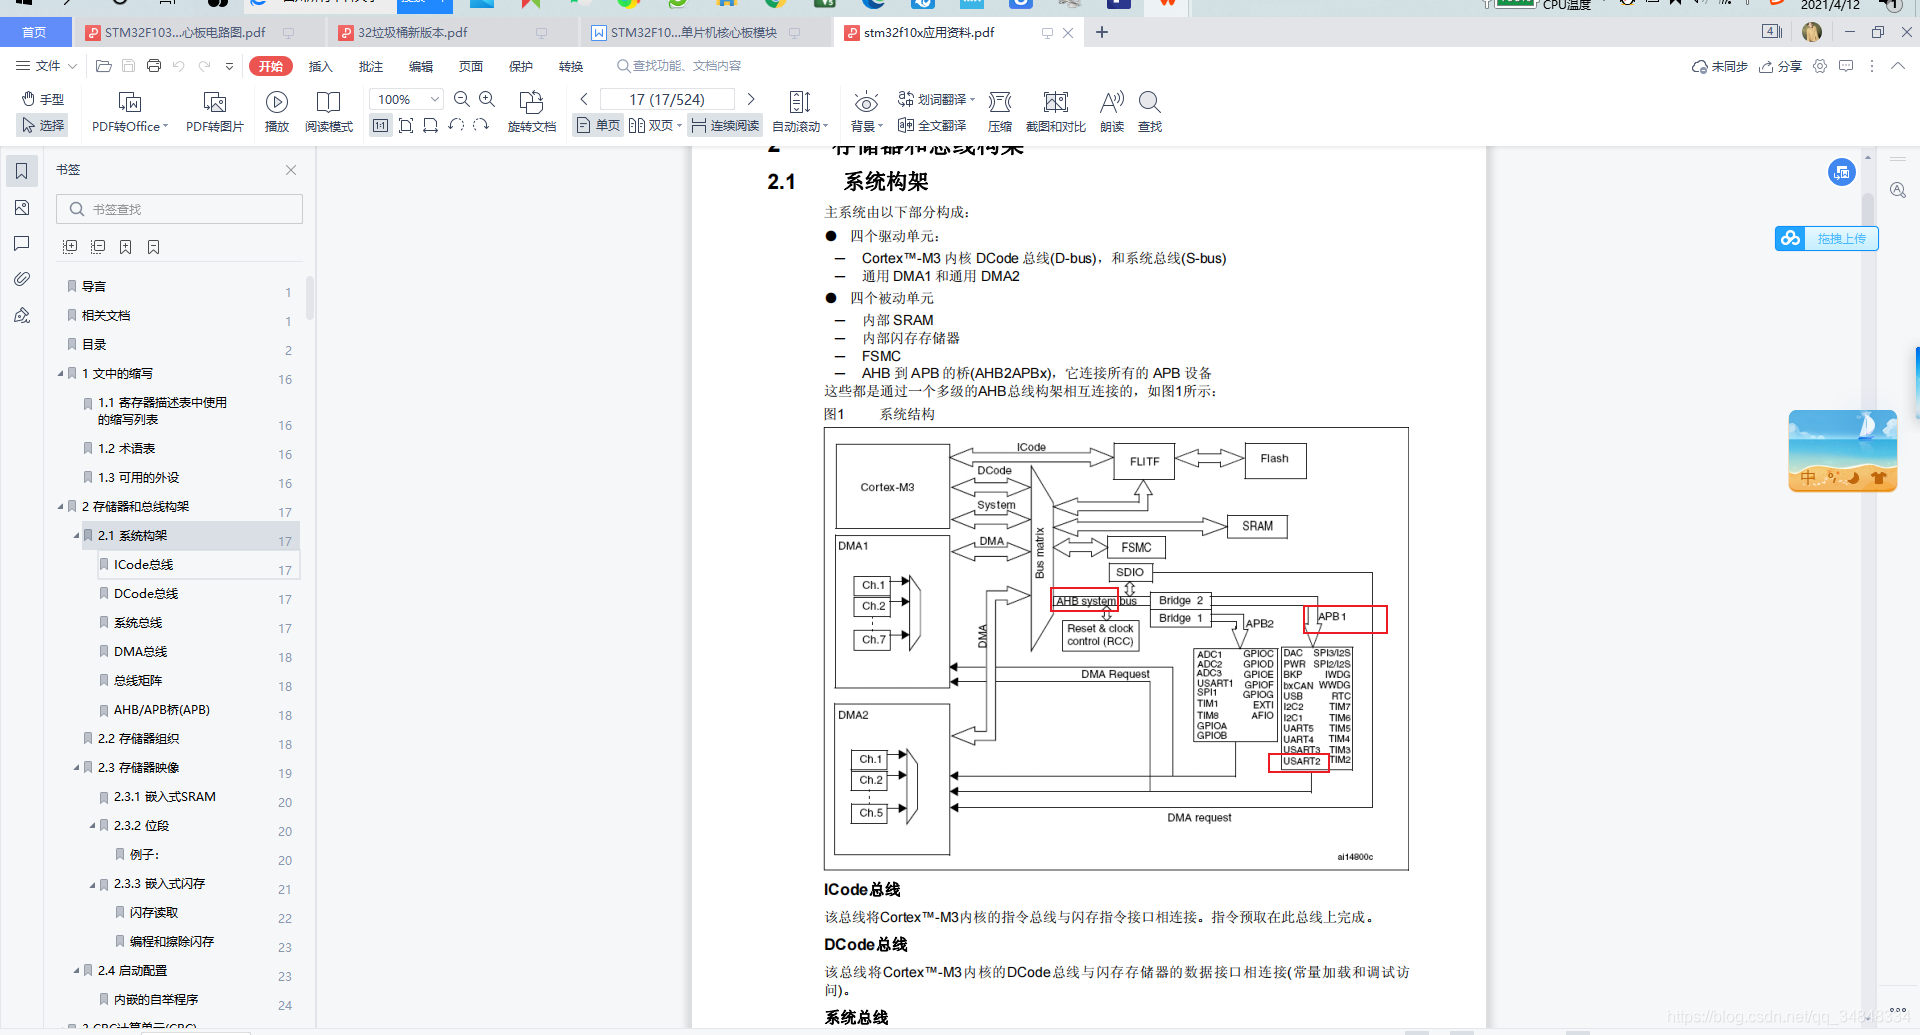
Task: Collapse the 2.3.2 位段 bookmark
Action: point(92,826)
